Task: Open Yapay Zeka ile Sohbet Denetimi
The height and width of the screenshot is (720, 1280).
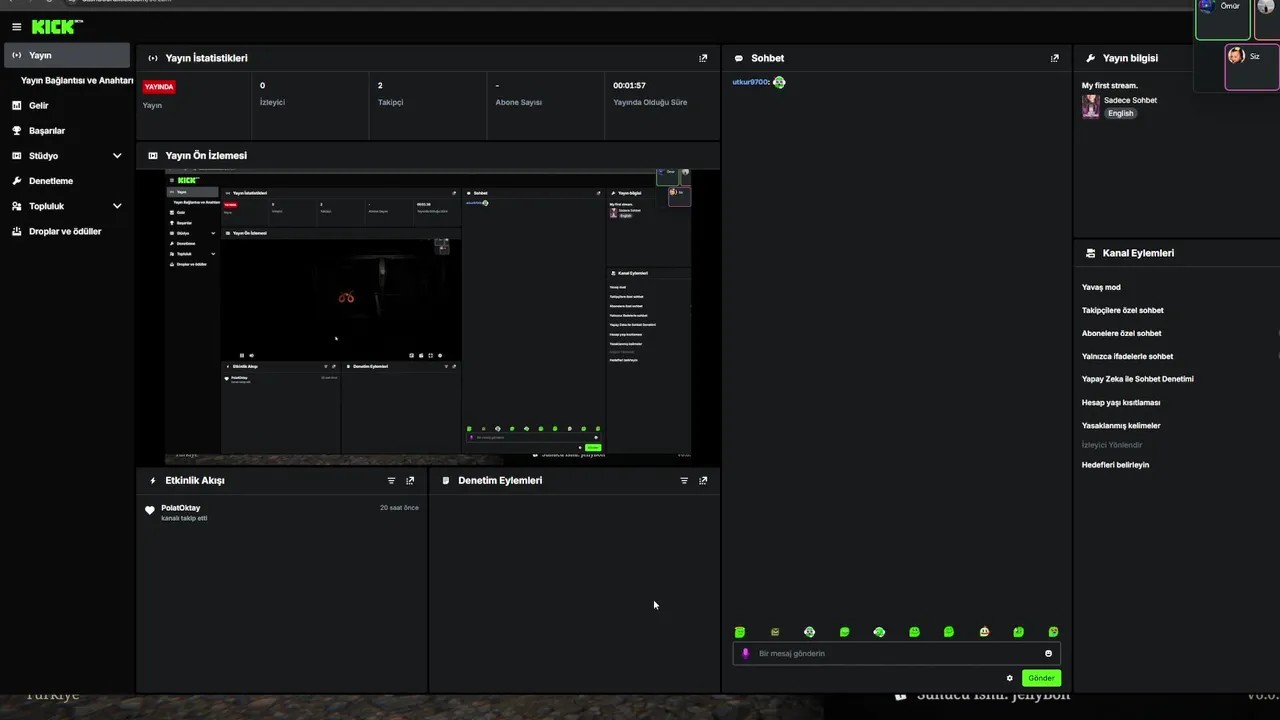Action: tap(1137, 379)
